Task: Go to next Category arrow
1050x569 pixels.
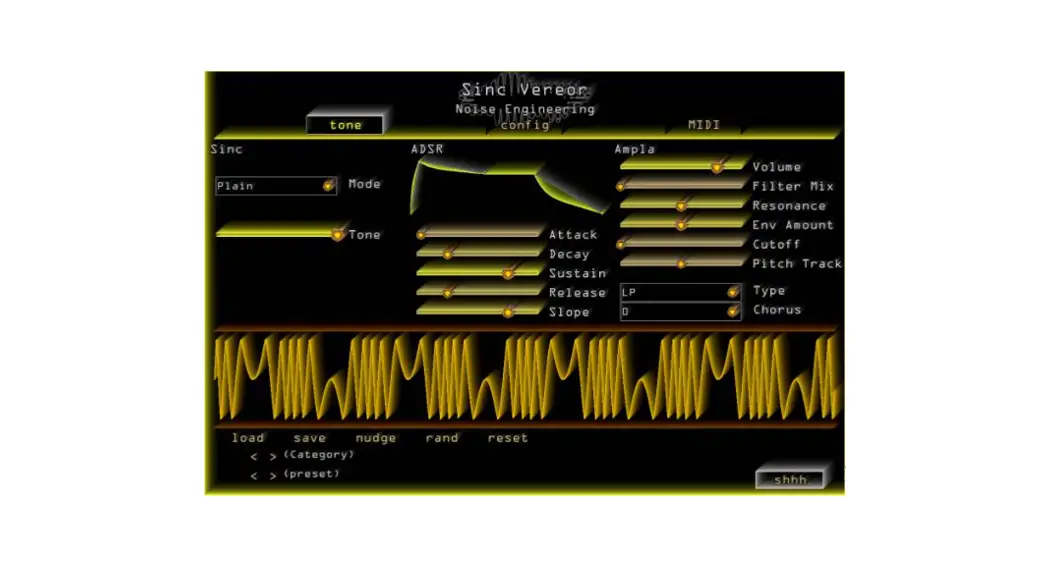Action: pos(273,456)
